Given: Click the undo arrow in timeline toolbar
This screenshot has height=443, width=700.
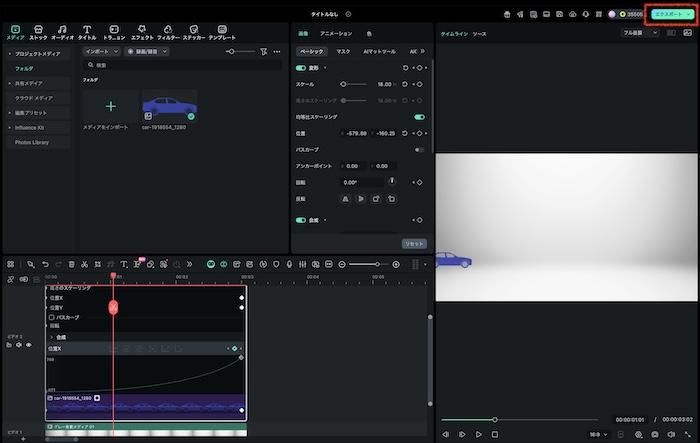Looking at the screenshot, I should (46, 264).
